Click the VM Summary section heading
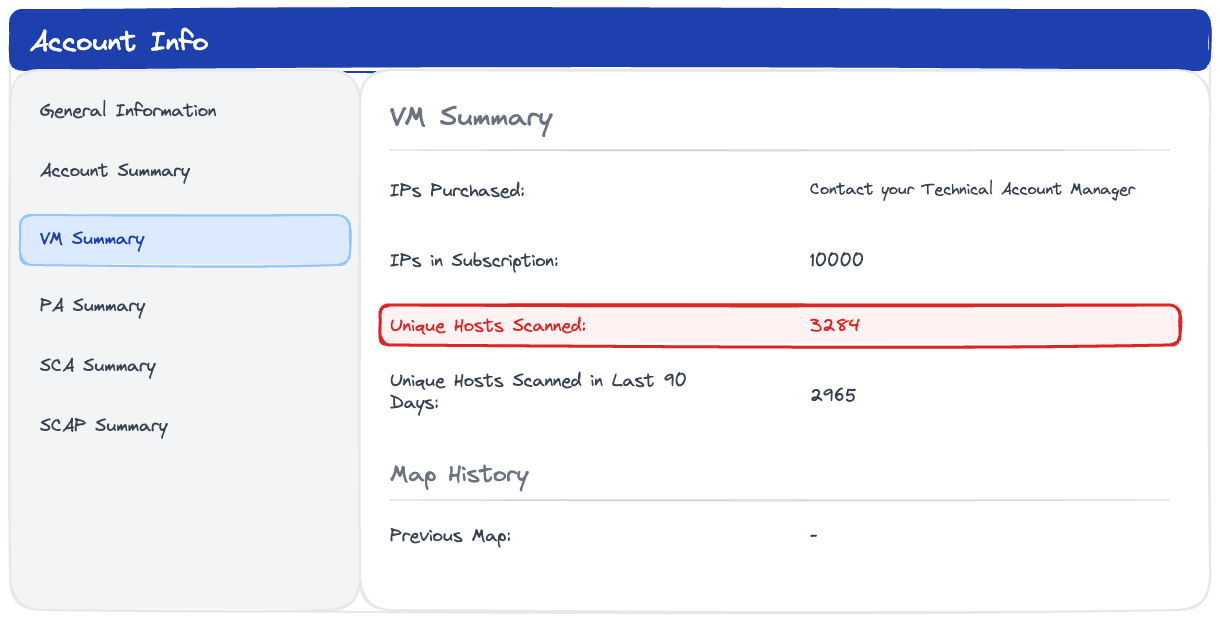This screenshot has height=620, width=1220. [470, 119]
